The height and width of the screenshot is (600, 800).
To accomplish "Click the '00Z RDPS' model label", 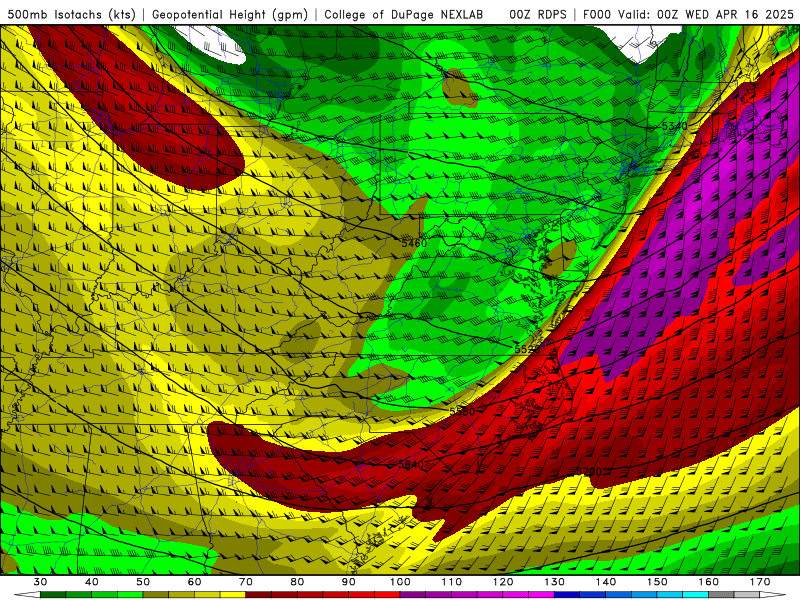I will pyautogui.click(x=538, y=14).
